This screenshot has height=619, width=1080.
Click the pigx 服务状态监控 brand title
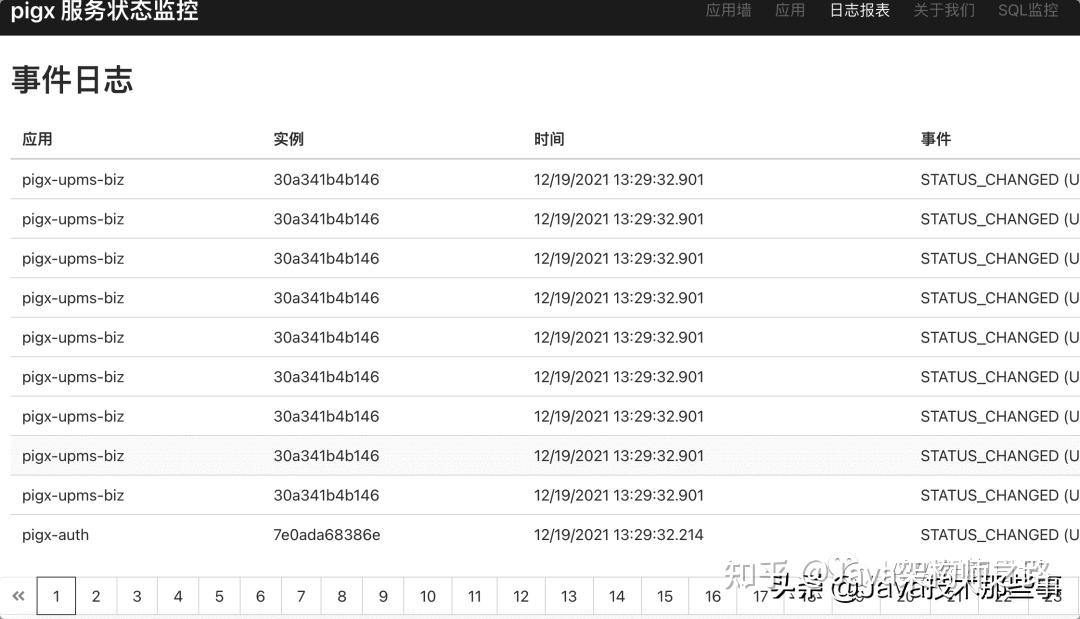click(105, 10)
